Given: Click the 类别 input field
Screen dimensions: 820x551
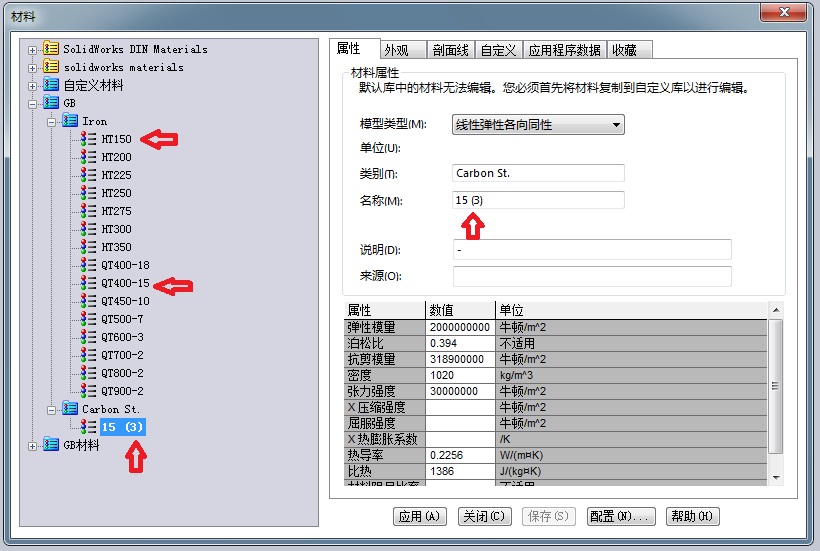Looking at the screenshot, I should tap(538, 173).
